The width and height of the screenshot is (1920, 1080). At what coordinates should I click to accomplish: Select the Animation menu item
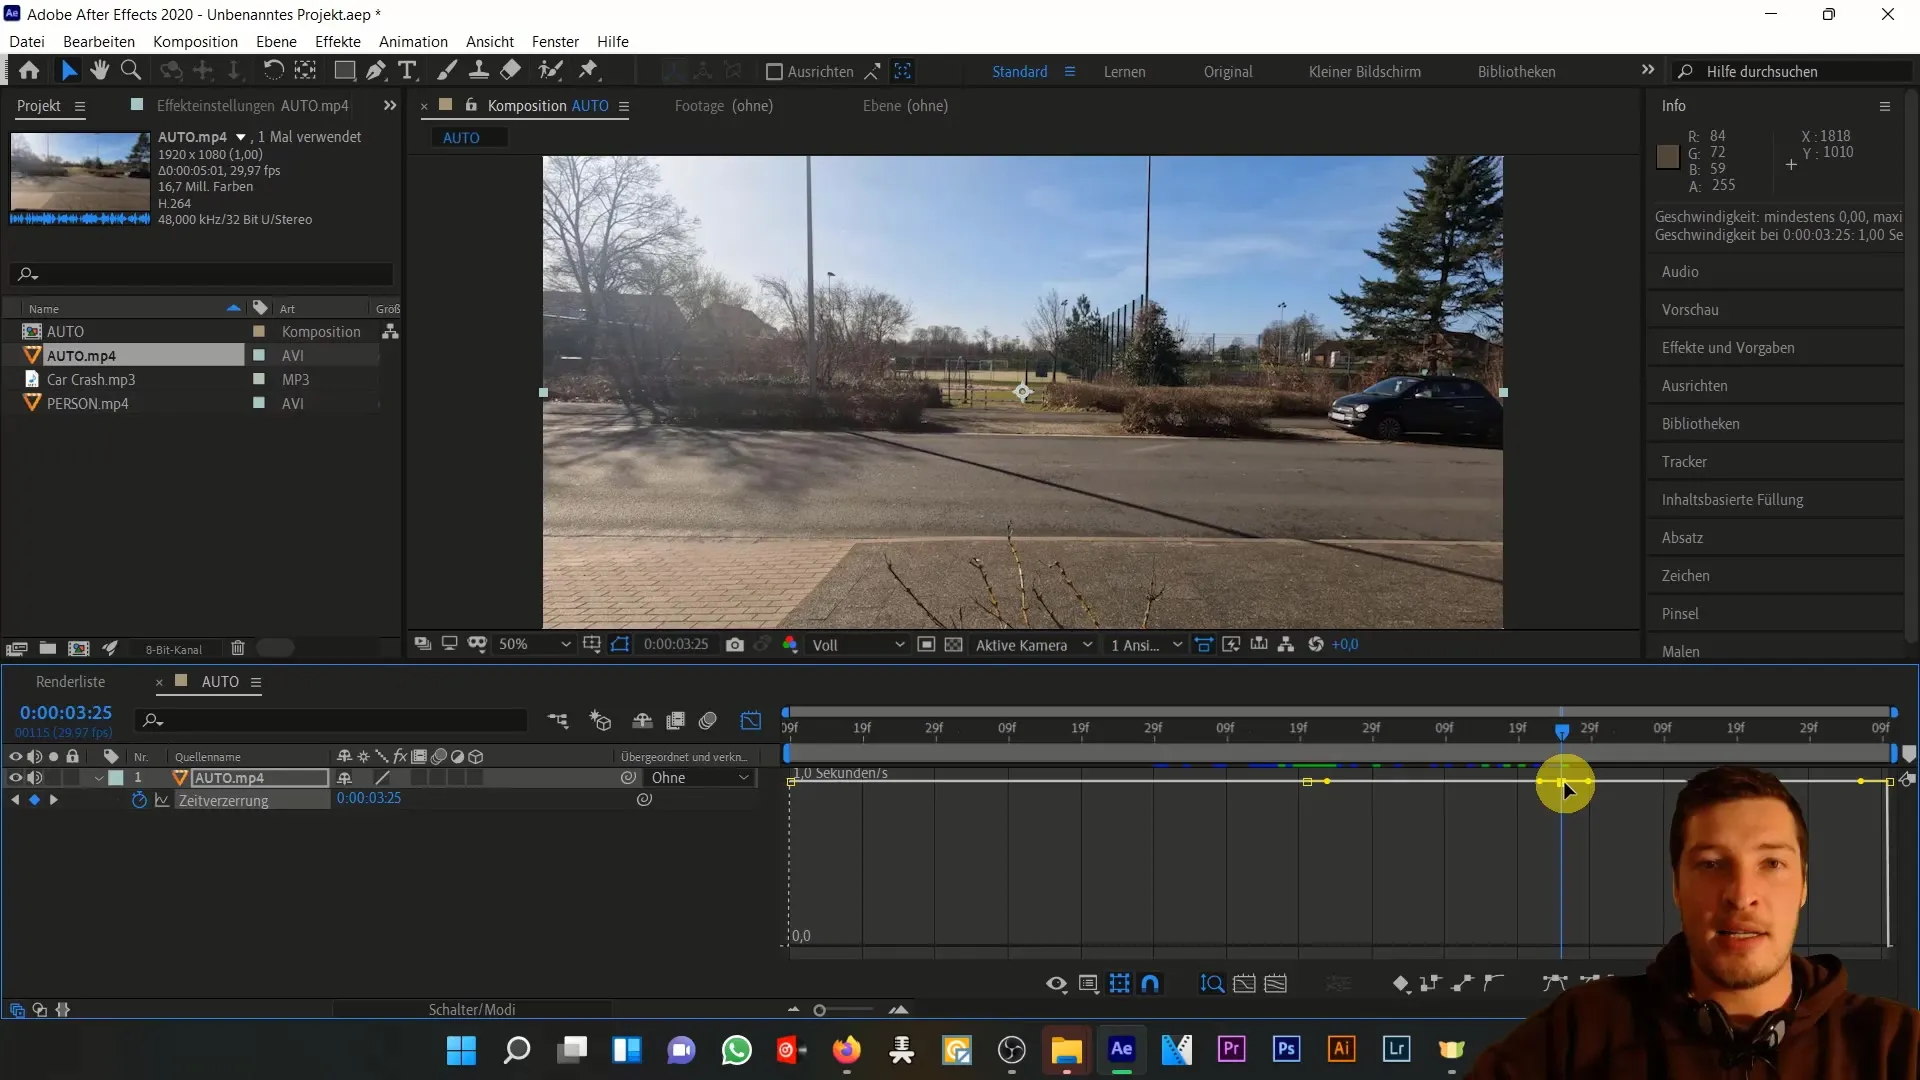coord(414,41)
